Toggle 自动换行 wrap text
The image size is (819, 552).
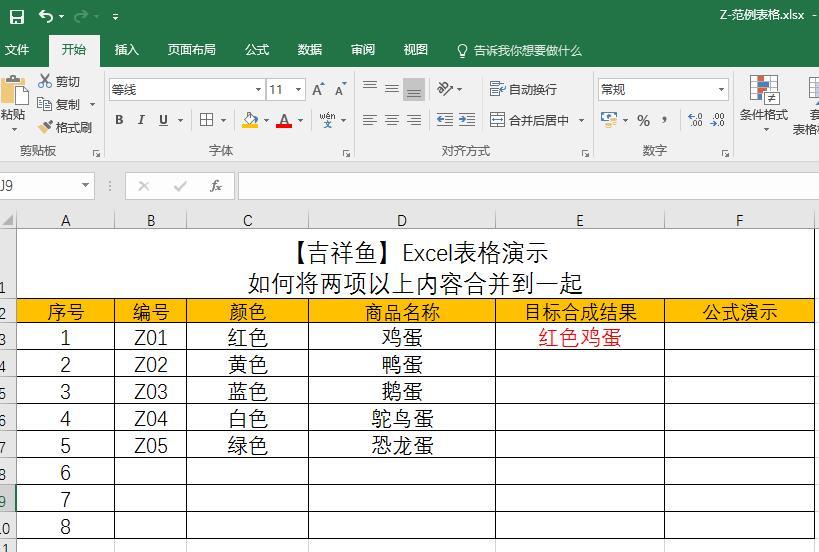pos(523,89)
